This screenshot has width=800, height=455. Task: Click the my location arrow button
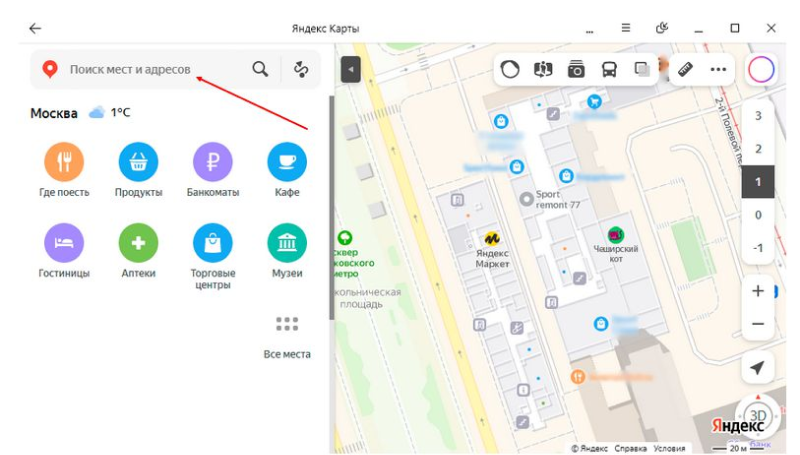pyautogui.click(x=758, y=367)
